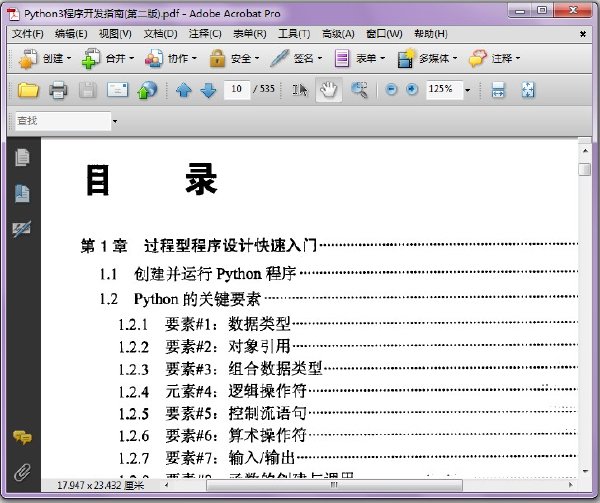The height and width of the screenshot is (503, 600).
Task: Open the 帮助(H) menu
Action: tap(431, 34)
